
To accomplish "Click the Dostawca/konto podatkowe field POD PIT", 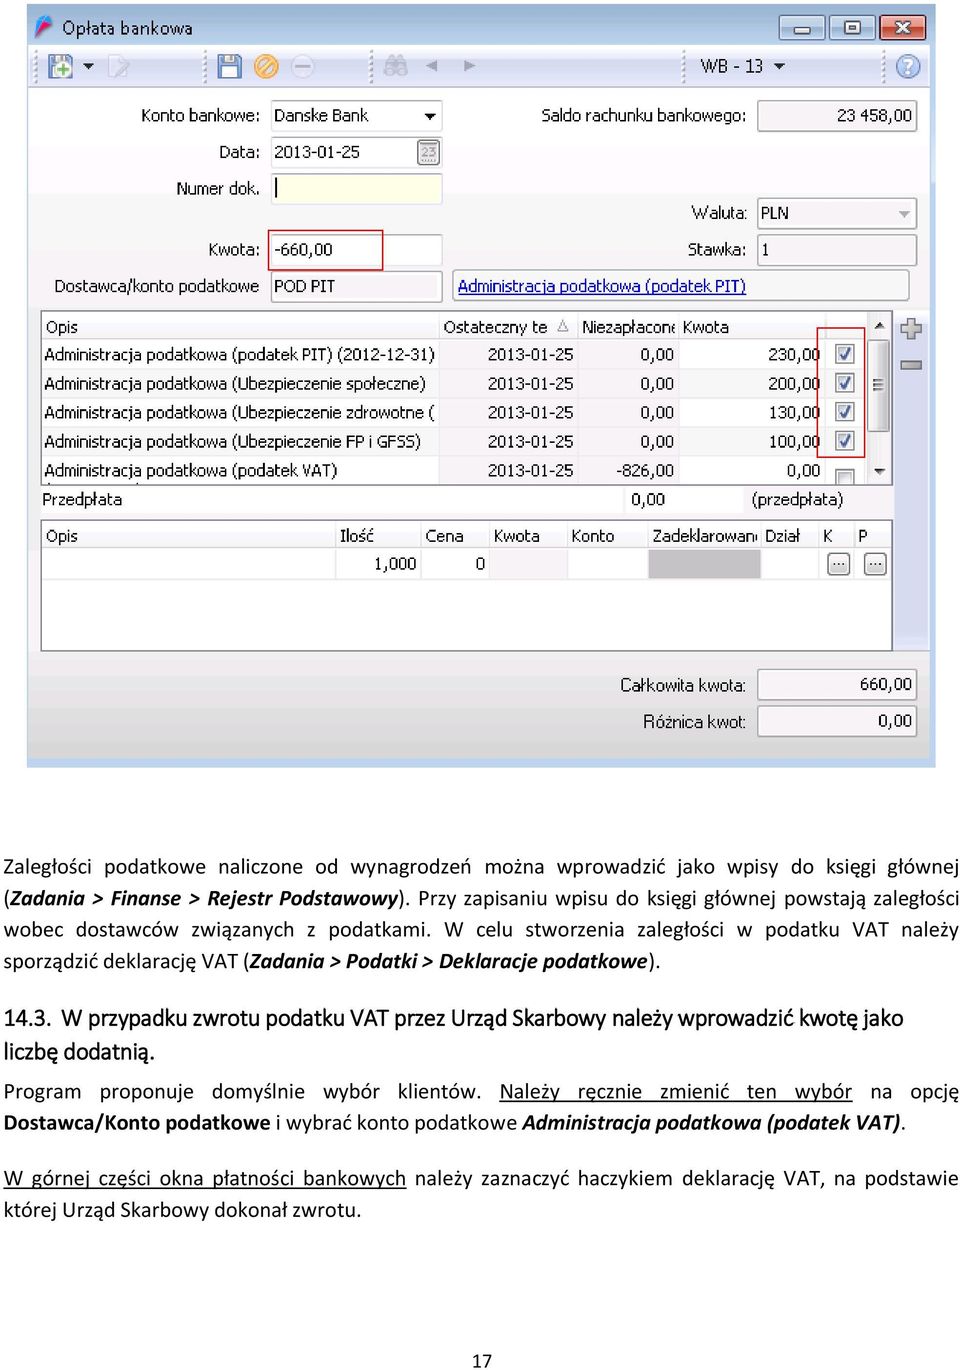I will click(356, 286).
